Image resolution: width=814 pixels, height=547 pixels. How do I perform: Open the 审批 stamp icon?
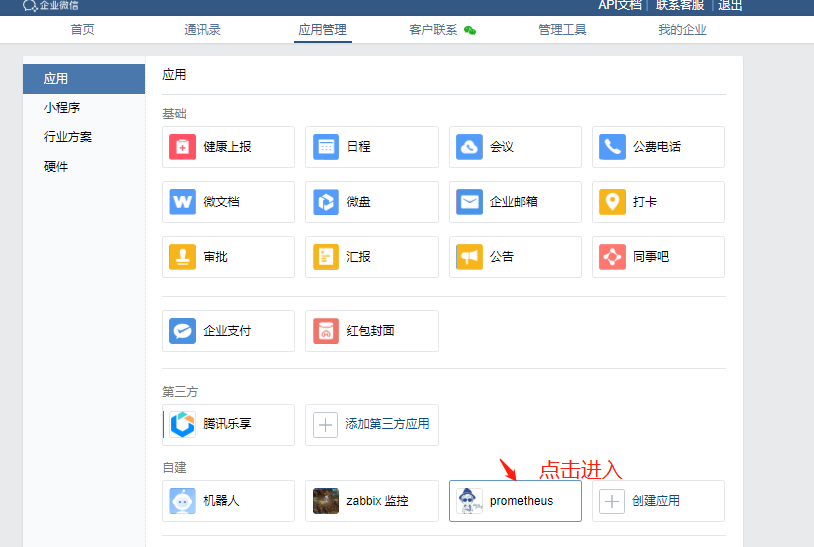pyautogui.click(x=182, y=257)
